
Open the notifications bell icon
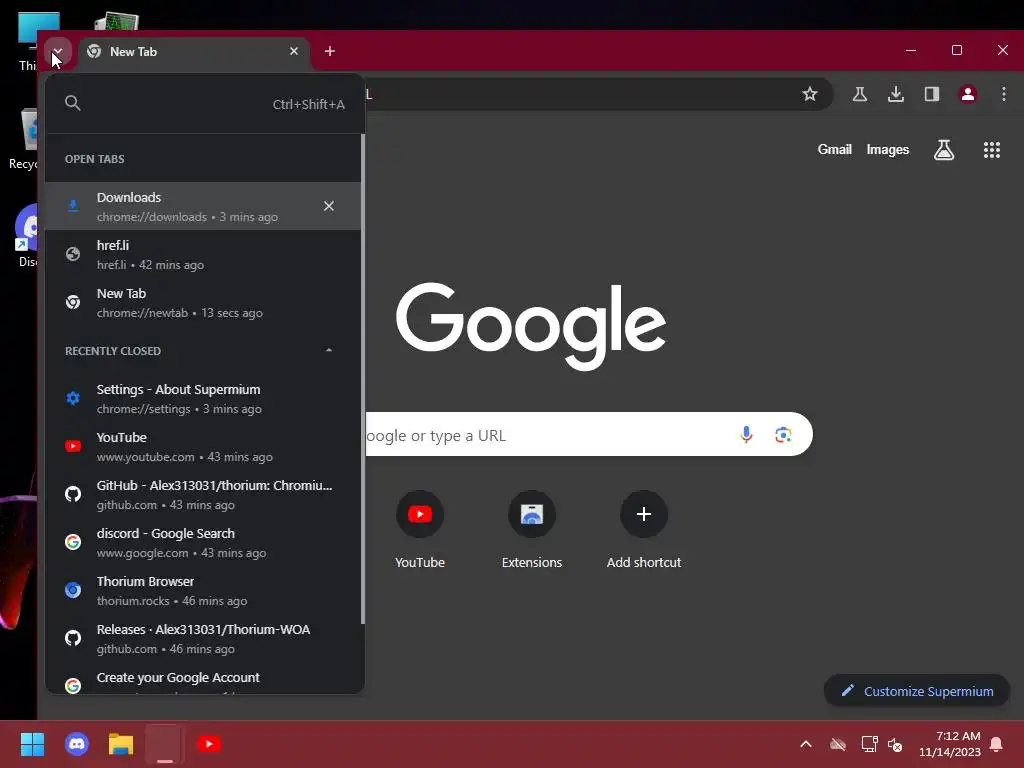pyautogui.click(x=997, y=744)
